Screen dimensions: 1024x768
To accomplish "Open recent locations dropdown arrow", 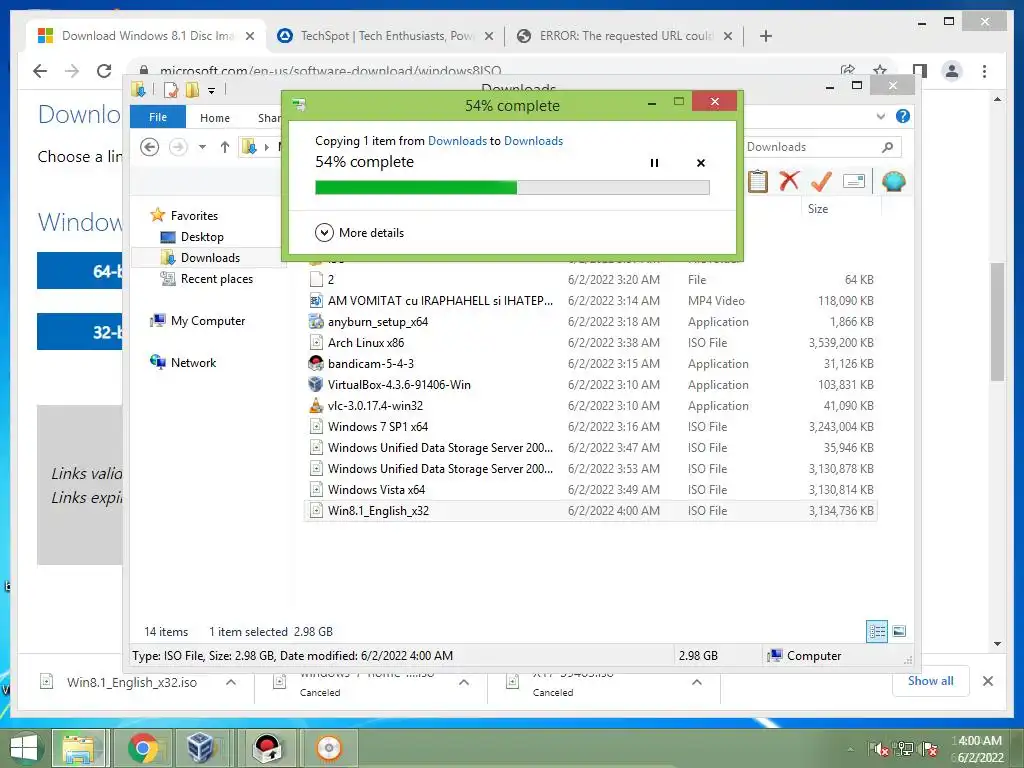I will 202,147.
